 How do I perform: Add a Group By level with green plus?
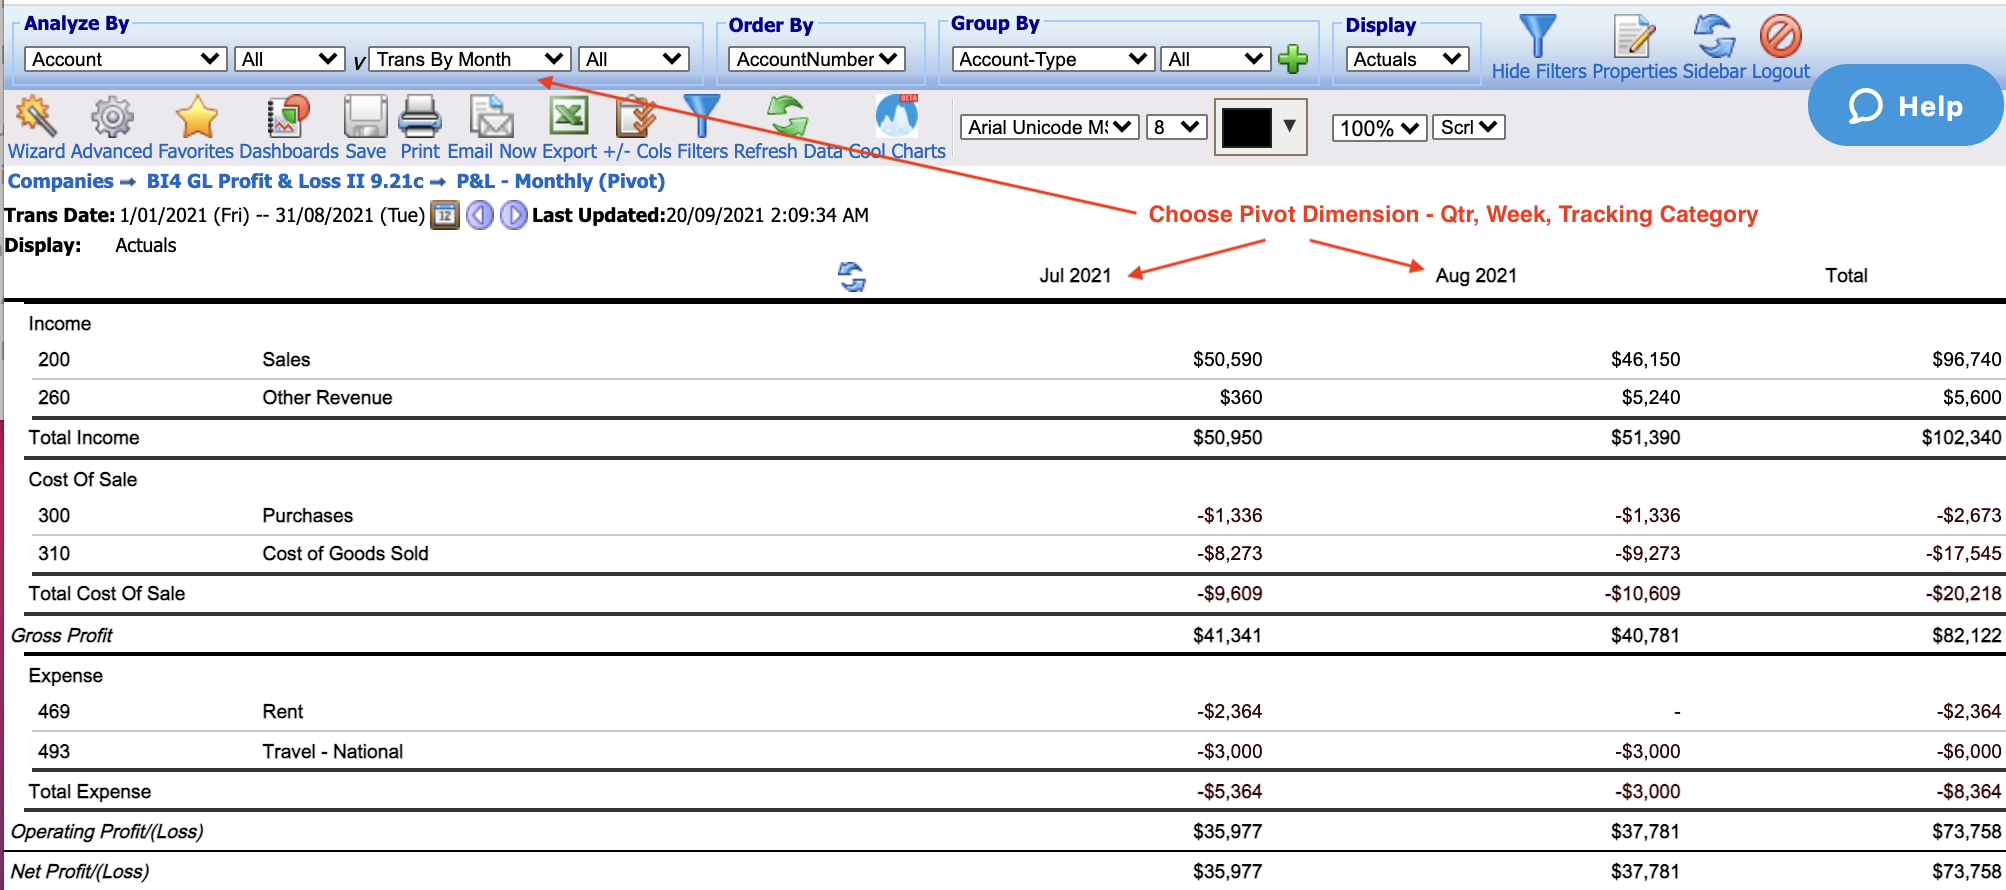click(1293, 59)
